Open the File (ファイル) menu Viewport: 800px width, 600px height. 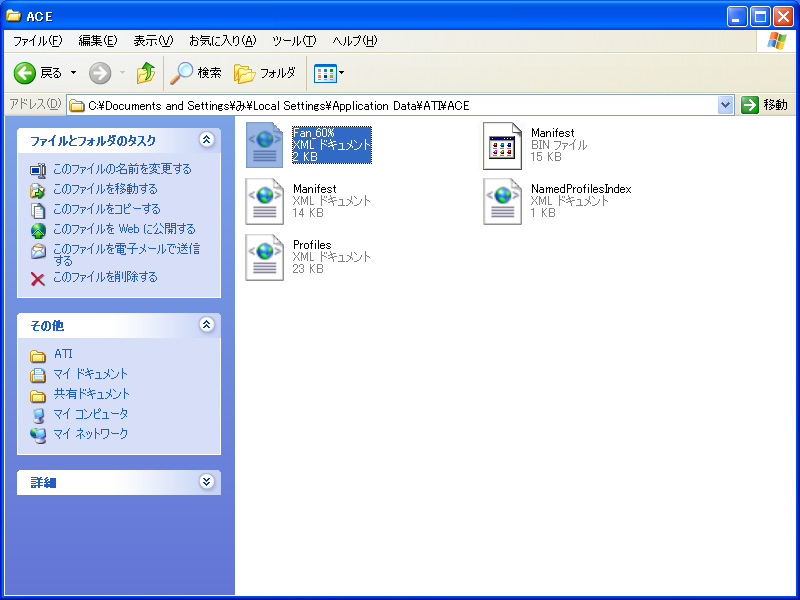[37, 41]
